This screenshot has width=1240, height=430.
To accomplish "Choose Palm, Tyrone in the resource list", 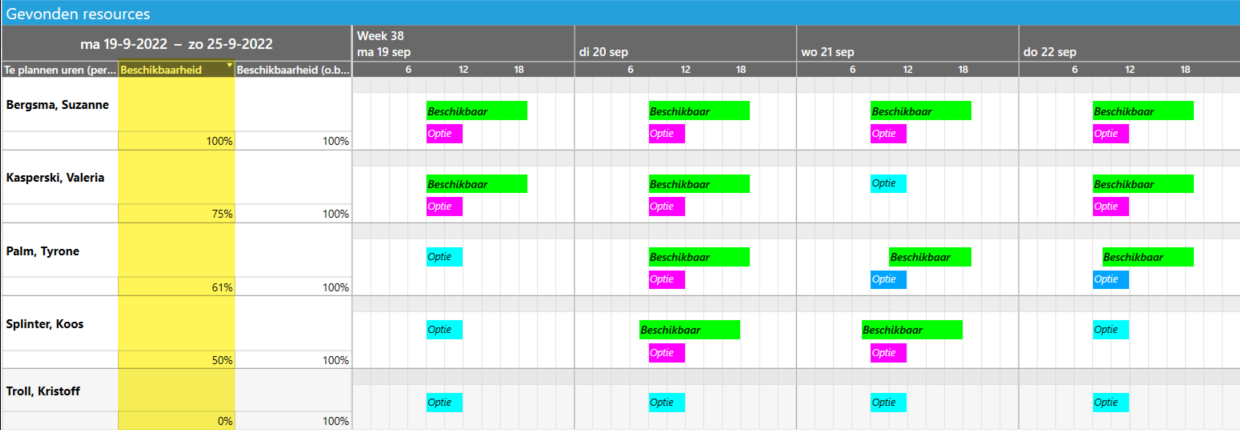I will (x=43, y=251).
